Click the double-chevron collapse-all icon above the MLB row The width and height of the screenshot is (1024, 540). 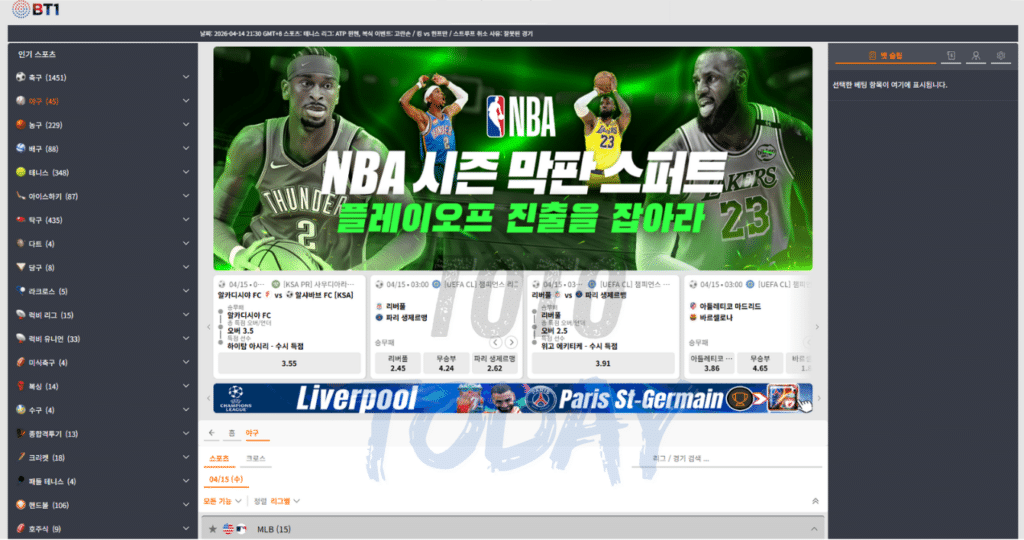(814, 500)
